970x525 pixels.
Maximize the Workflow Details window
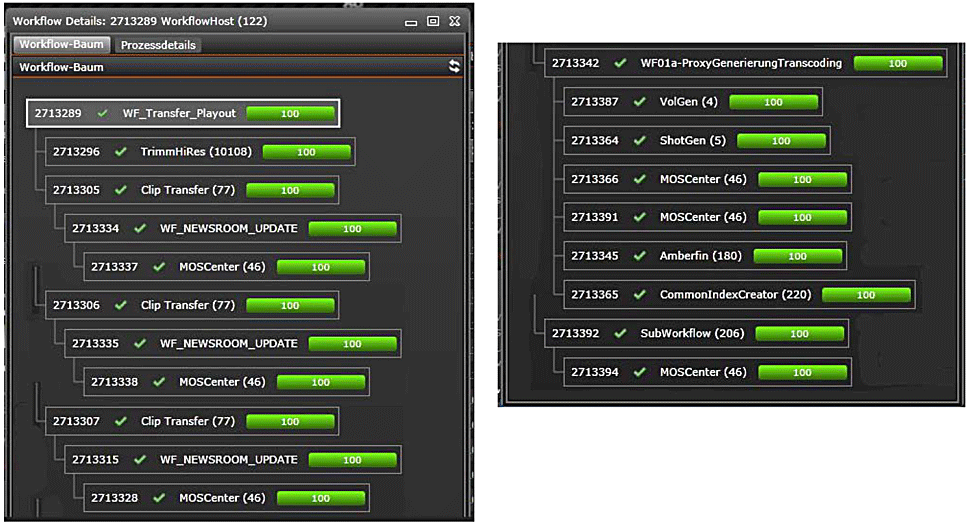click(433, 21)
